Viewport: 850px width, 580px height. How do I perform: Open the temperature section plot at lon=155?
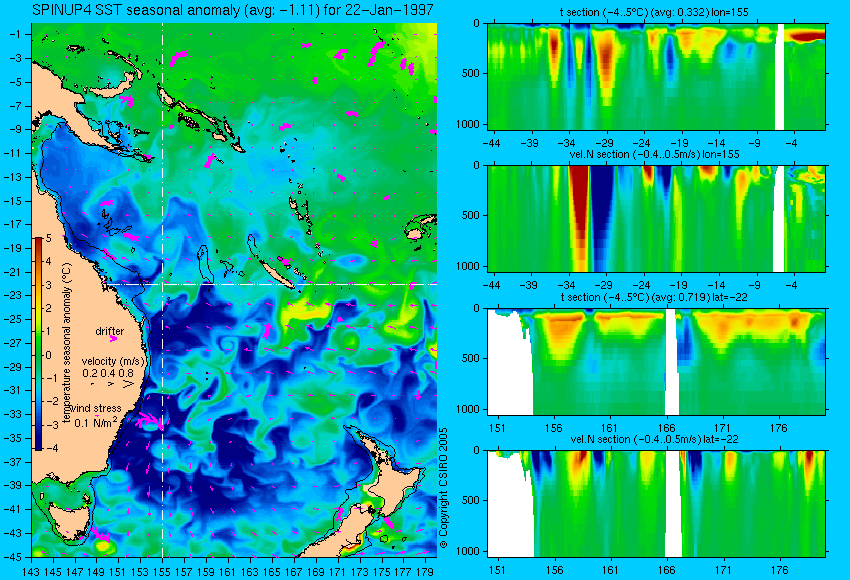tap(657, 76)
